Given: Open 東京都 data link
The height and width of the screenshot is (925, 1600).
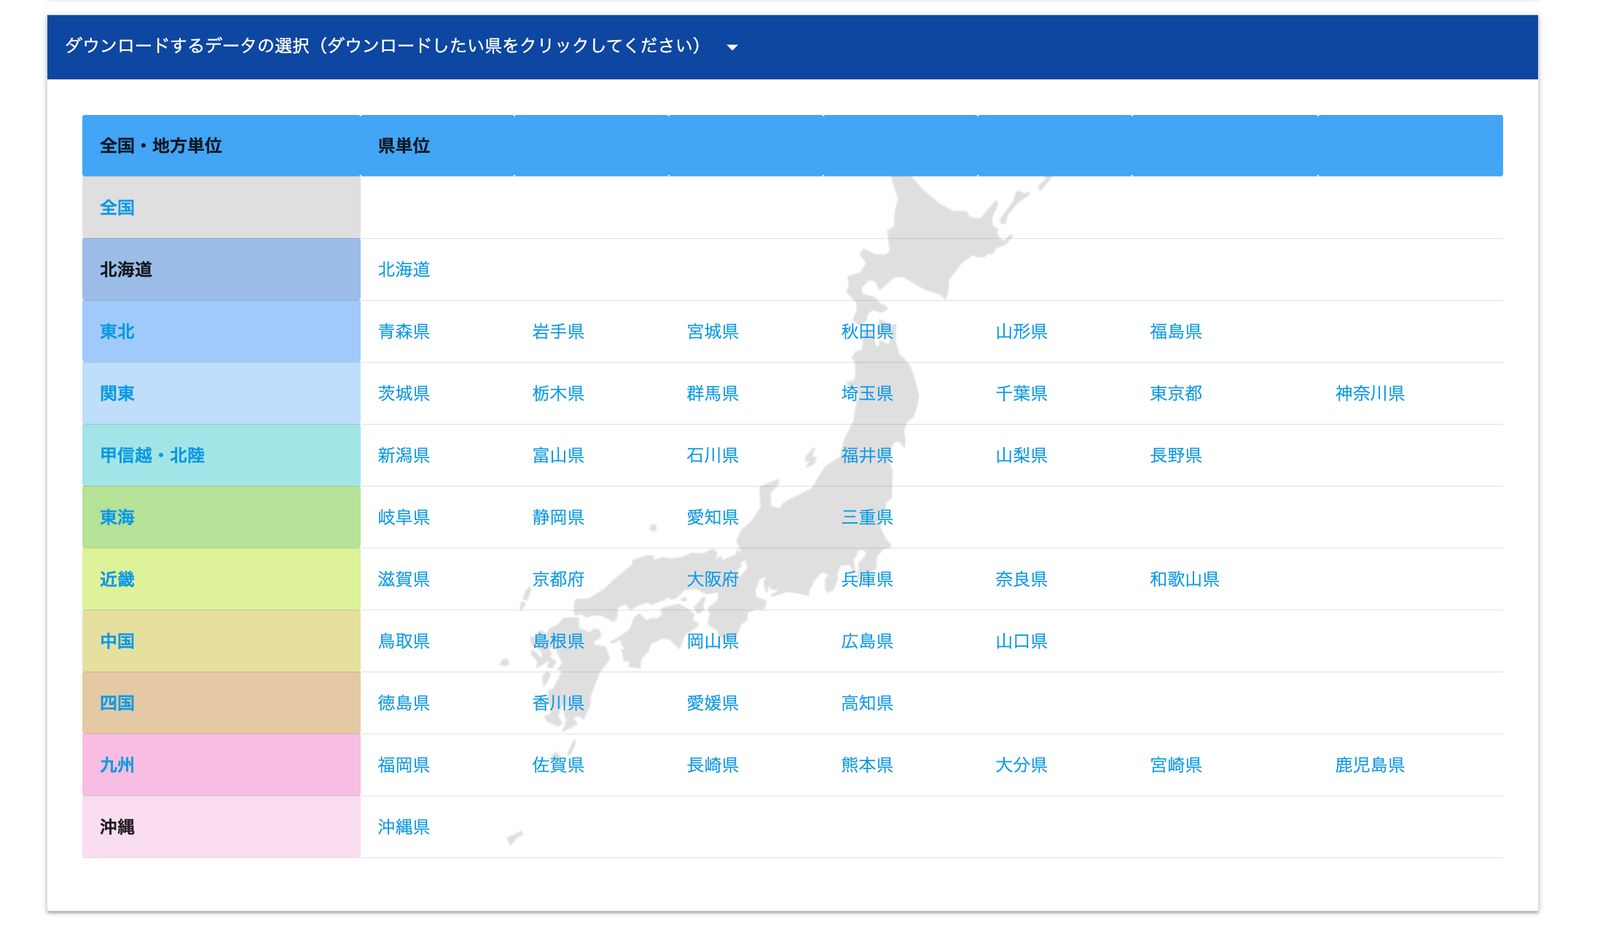Looking at the screenshot, I should 1176,394.
